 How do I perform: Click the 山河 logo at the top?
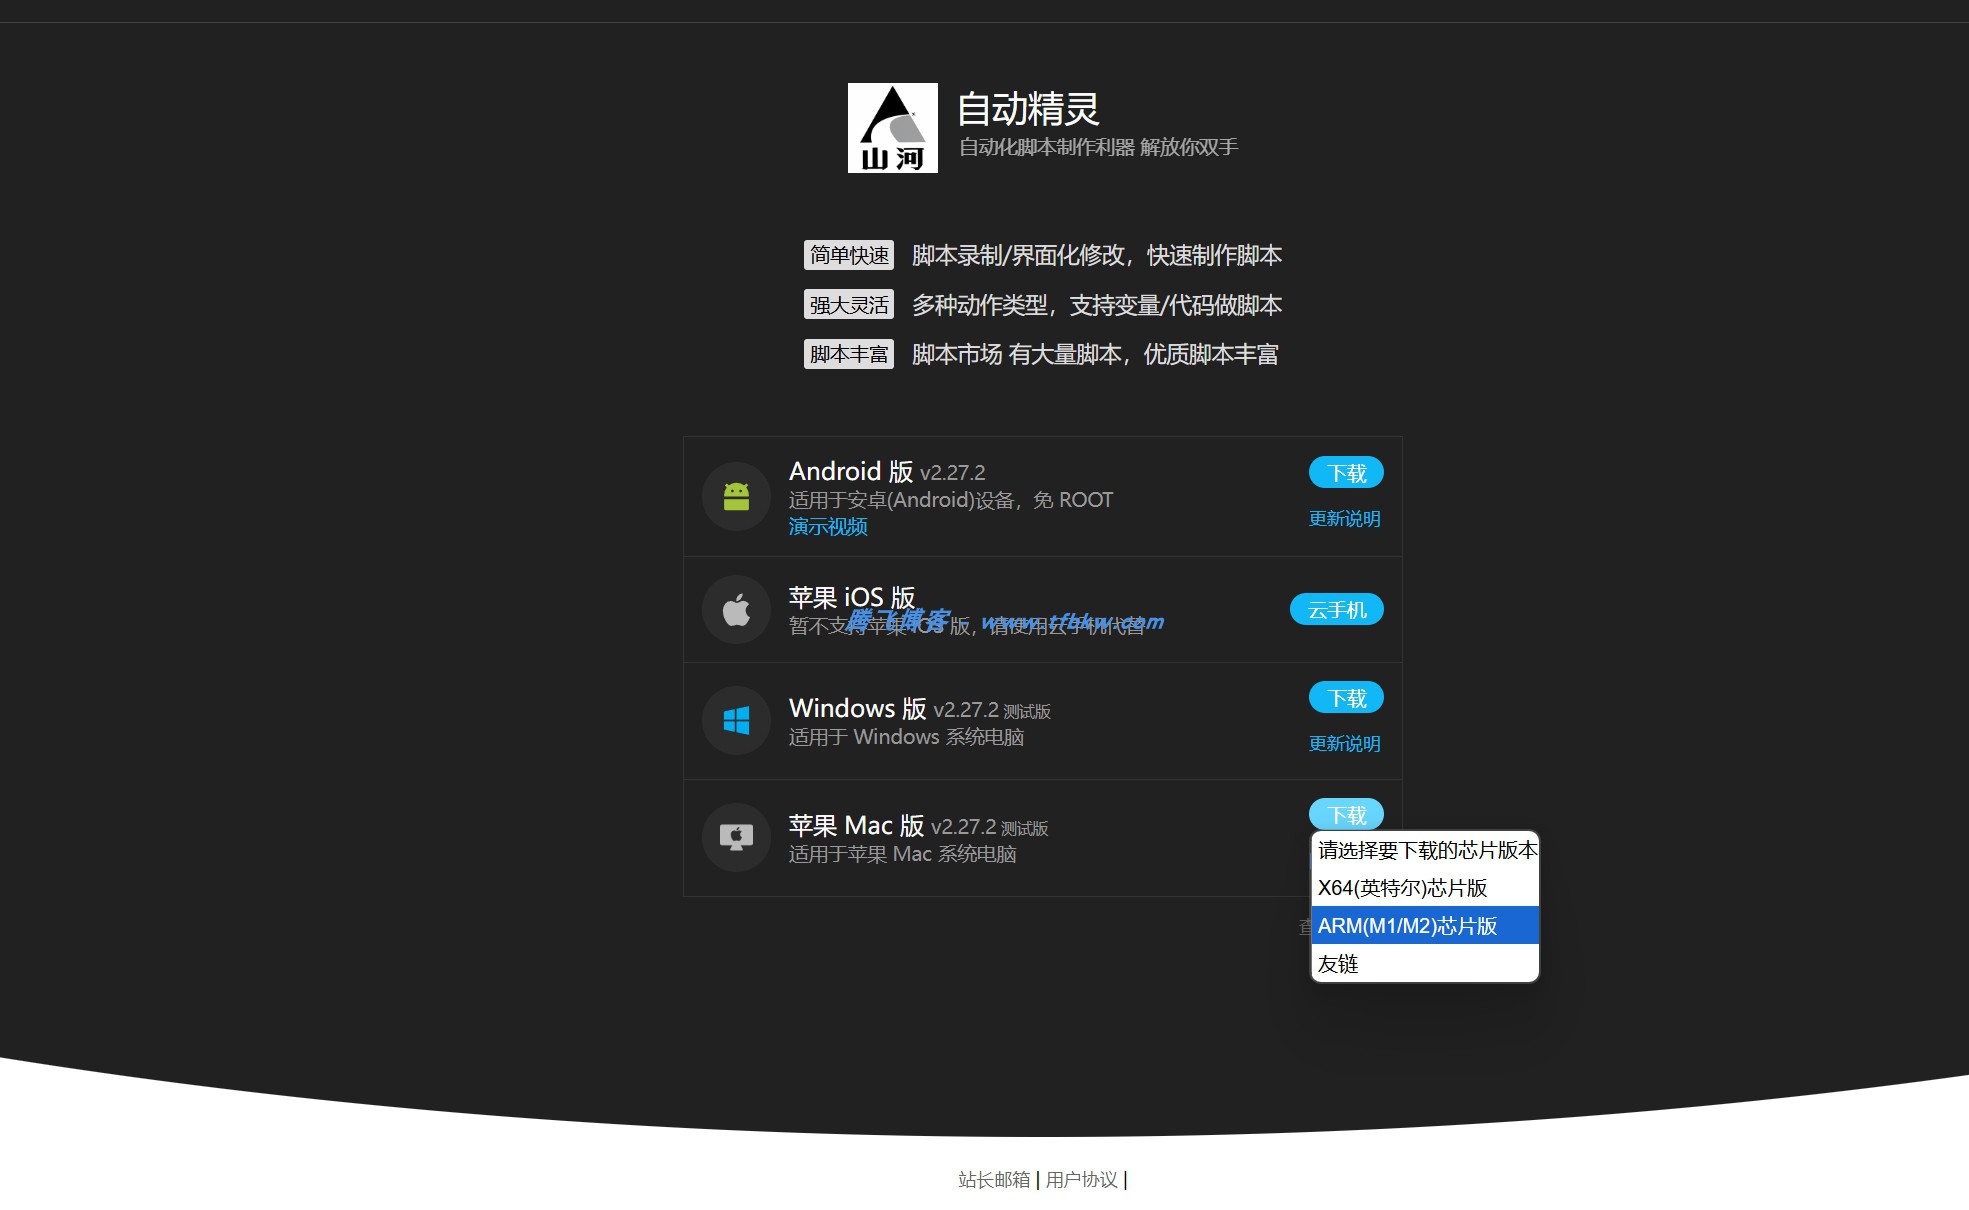coord(893,128)
